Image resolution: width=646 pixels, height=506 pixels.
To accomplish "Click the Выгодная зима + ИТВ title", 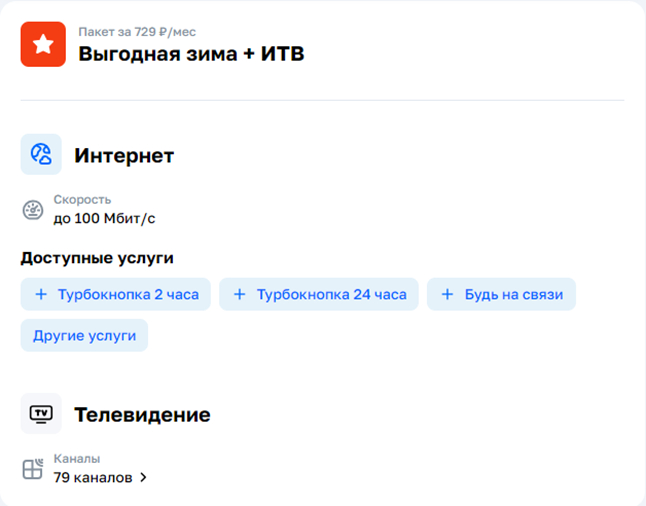I will tap(191, 54).
